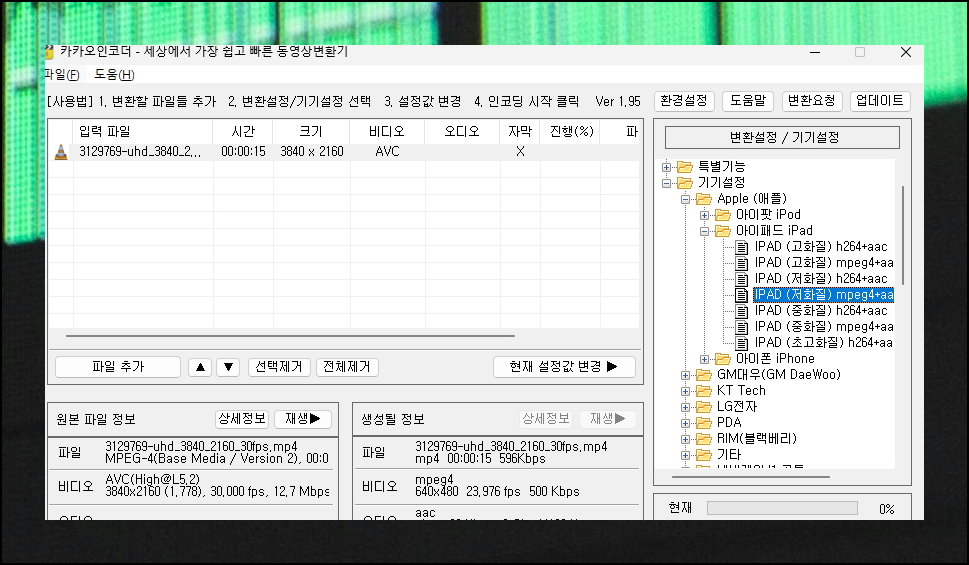Click the Apple (애플) folder icon
This screenshot has height=565, width=969.
(703, 198)
